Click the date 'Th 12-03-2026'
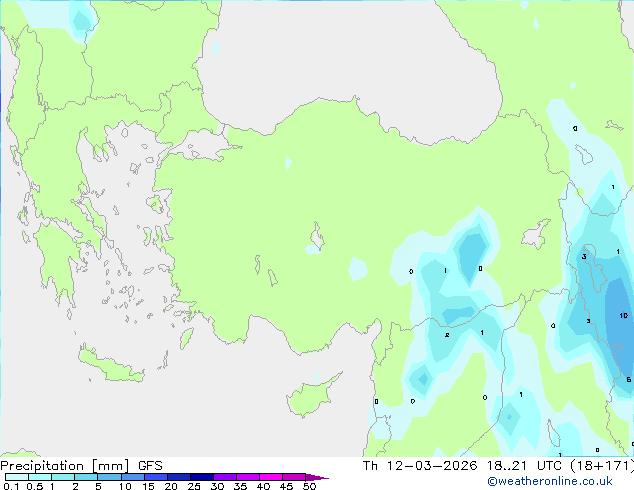Screen dimensions: 634x490 [x=420, y=466]
